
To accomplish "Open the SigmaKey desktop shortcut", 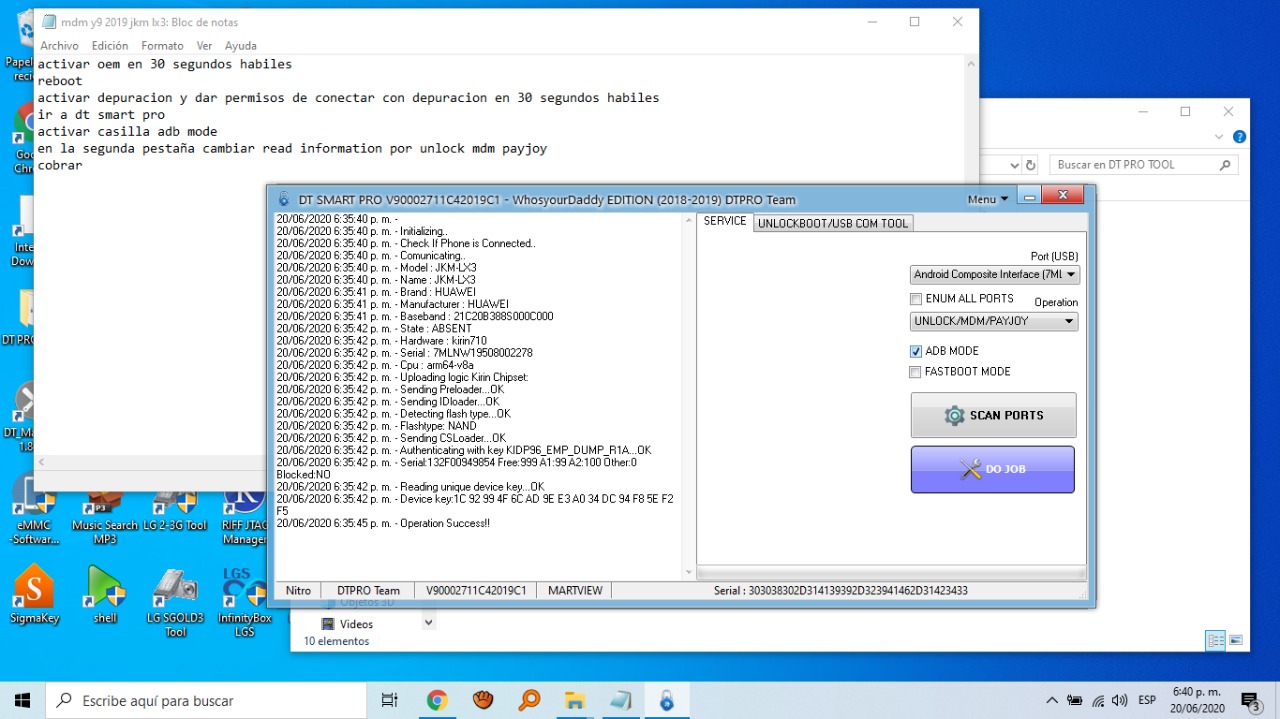I will click(x=34, y=594).
